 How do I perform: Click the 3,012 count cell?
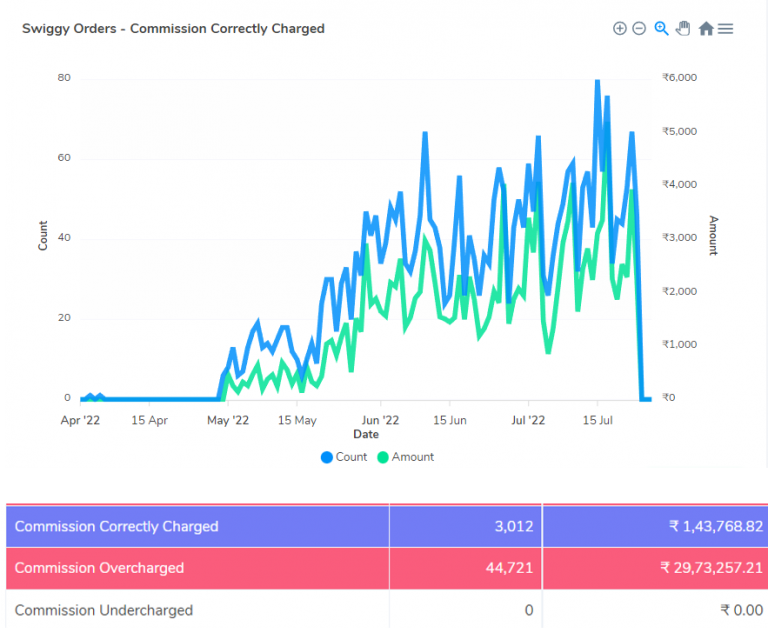(x=513, y=526)
